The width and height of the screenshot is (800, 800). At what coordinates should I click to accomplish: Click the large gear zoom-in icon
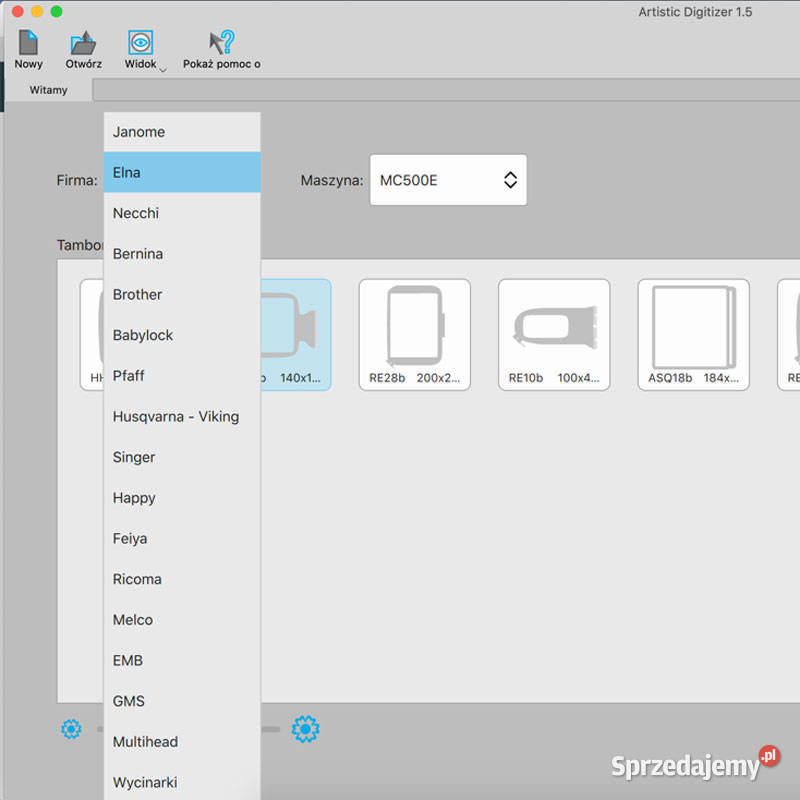pyautogui.click(x=305, y=729)
